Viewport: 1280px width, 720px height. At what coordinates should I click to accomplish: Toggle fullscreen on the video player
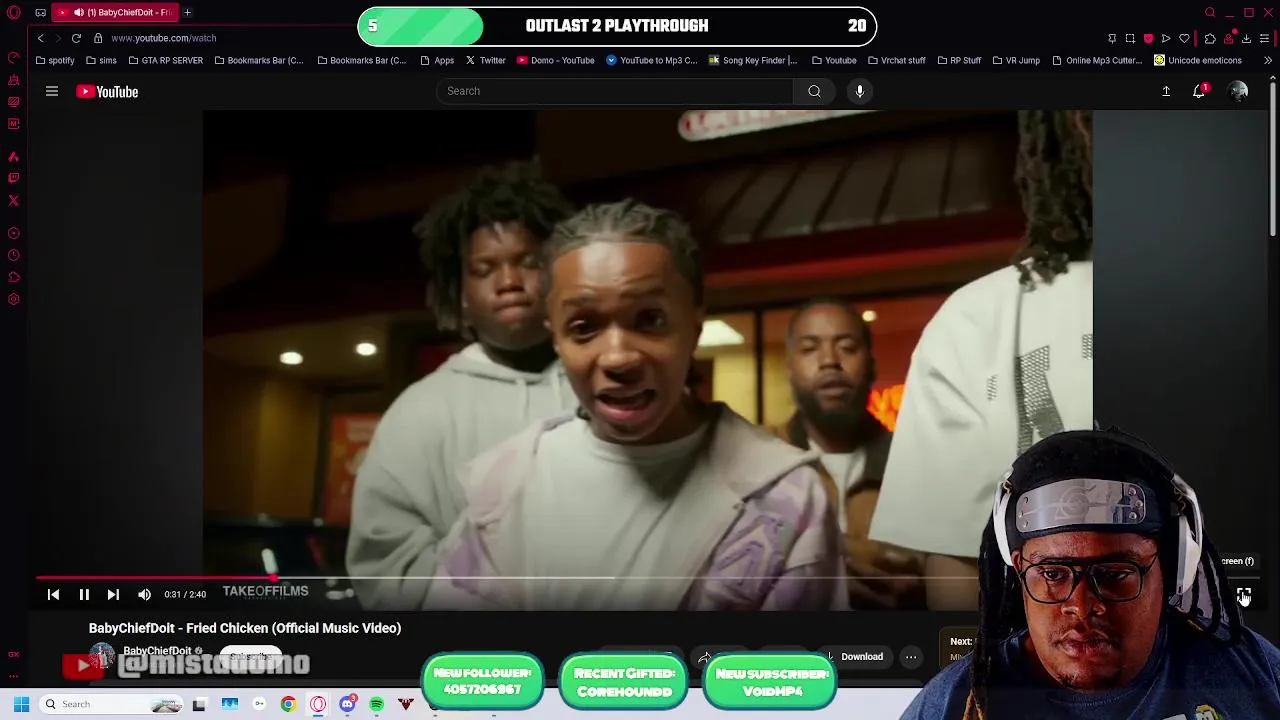[1243, 595]
